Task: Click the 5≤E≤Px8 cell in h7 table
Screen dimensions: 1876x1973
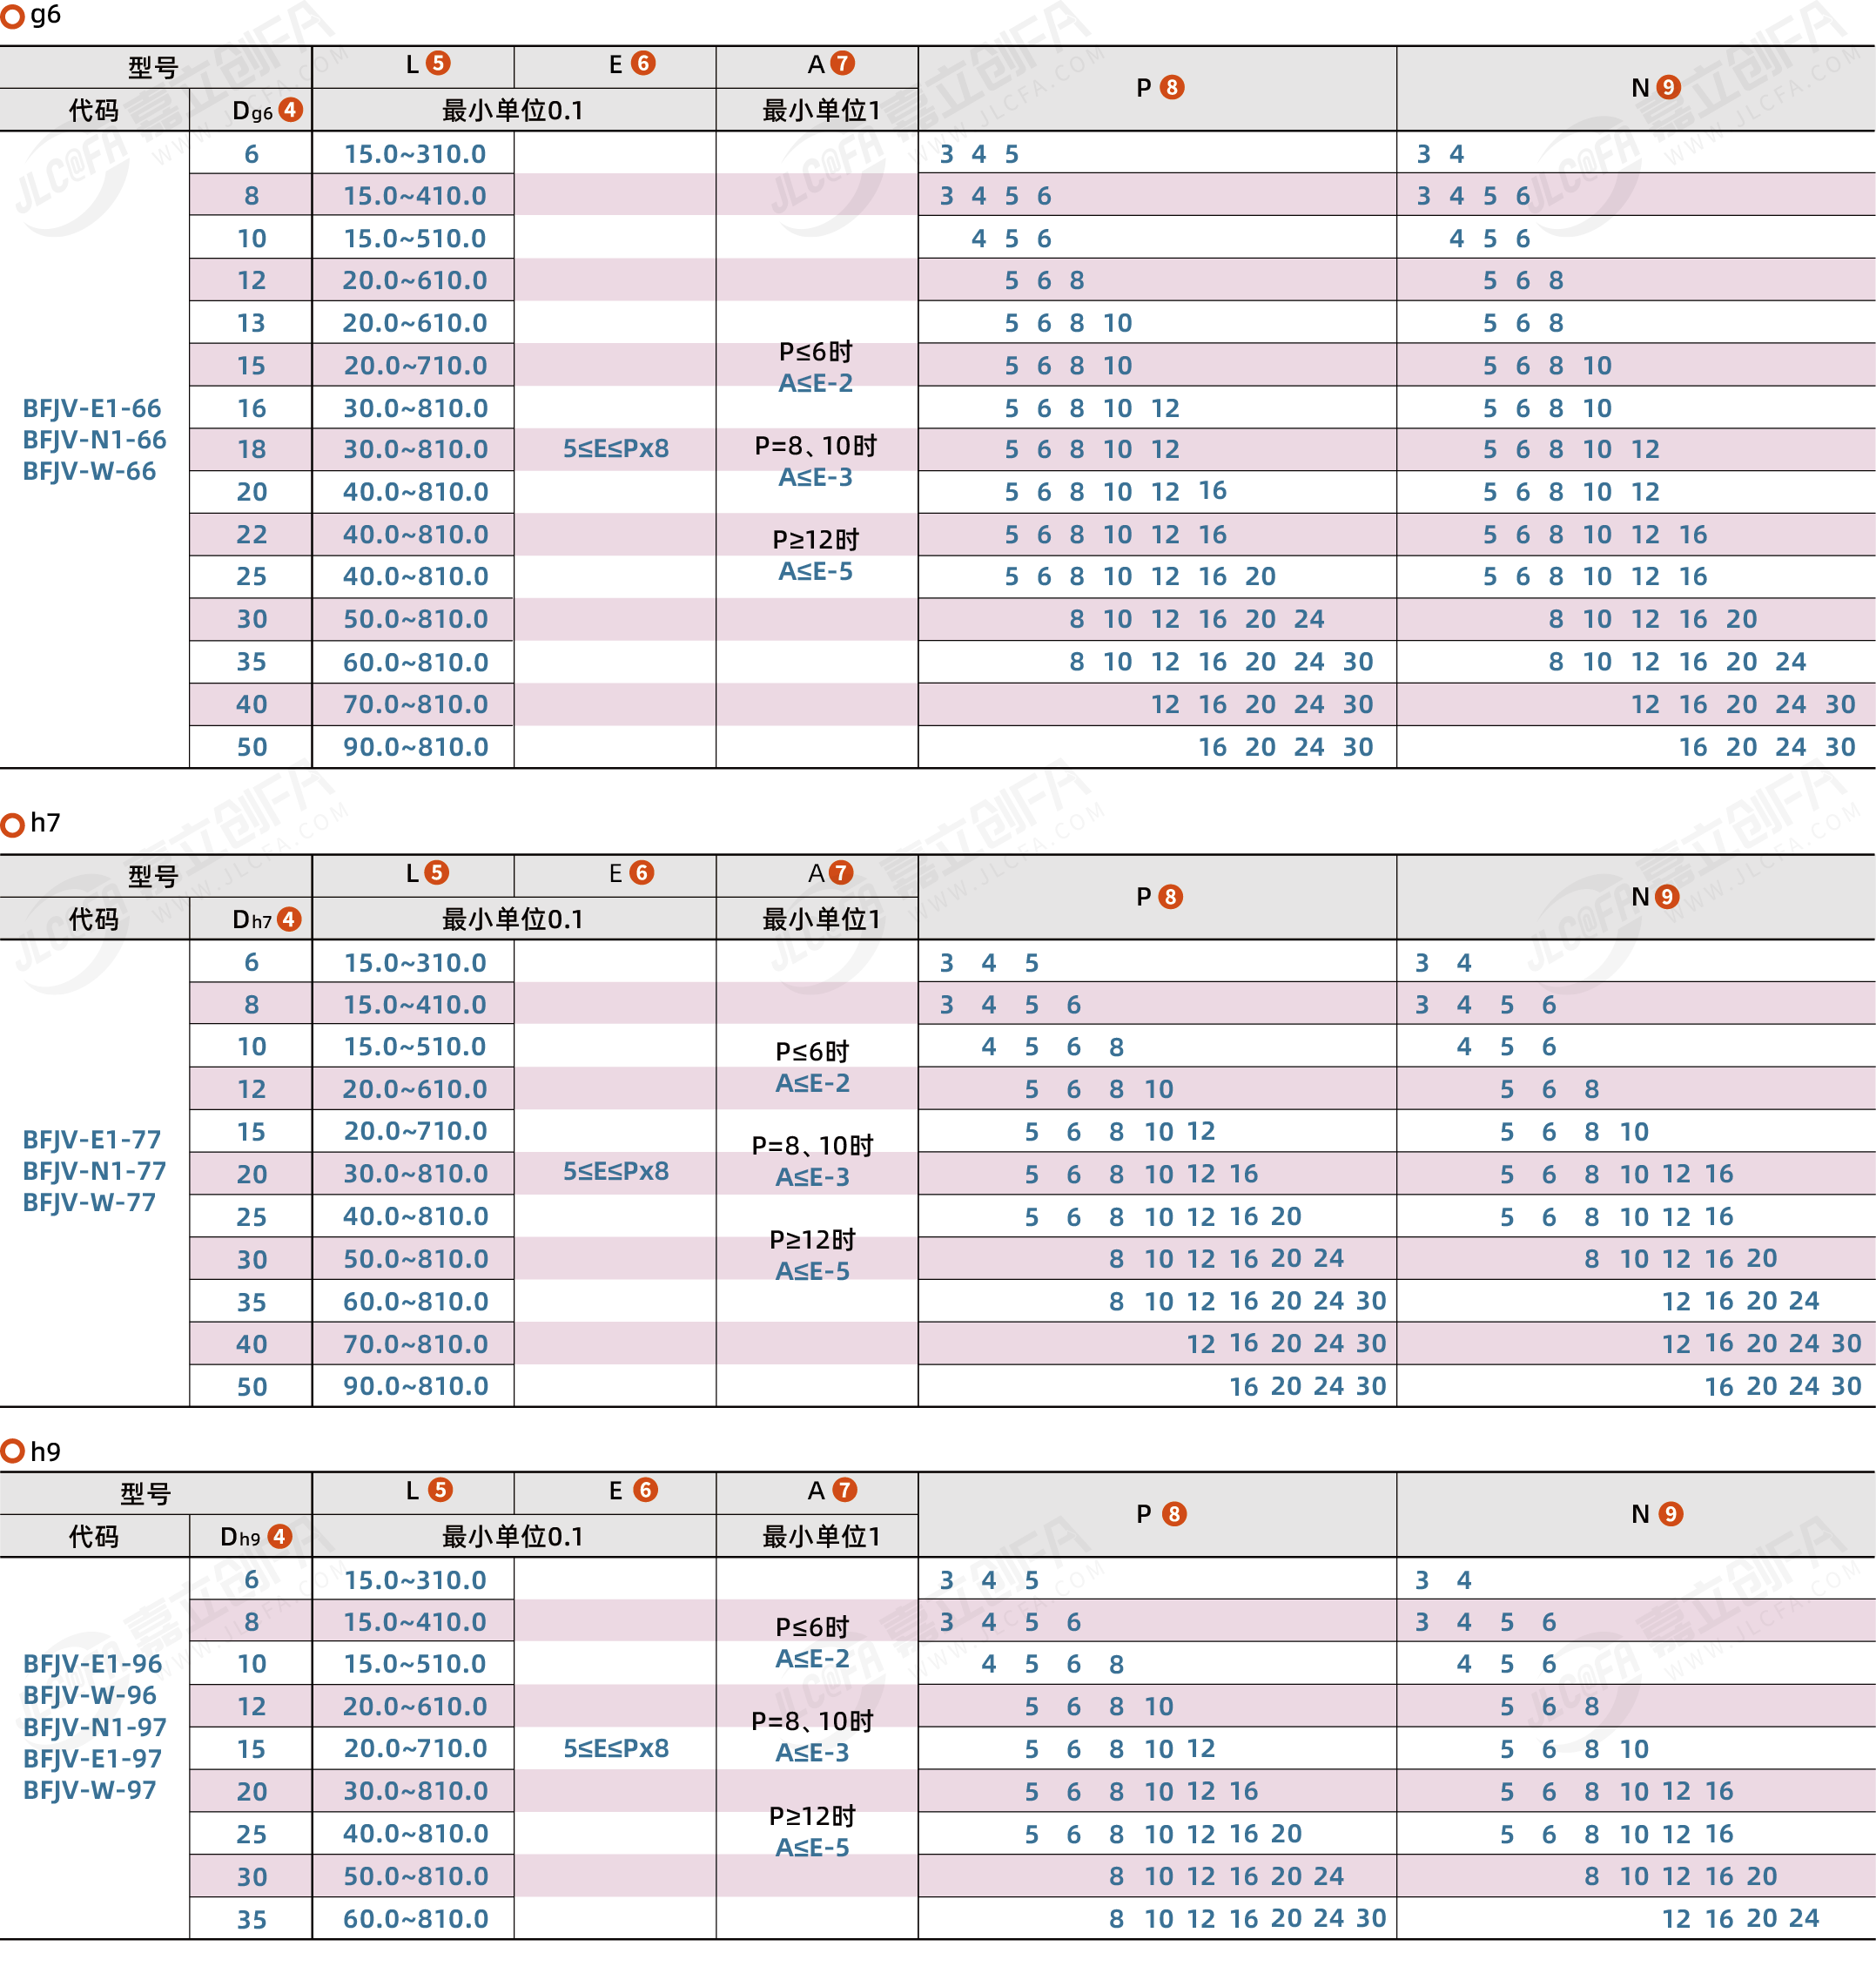Action: pyautogui.click(x=616, y=1171)
